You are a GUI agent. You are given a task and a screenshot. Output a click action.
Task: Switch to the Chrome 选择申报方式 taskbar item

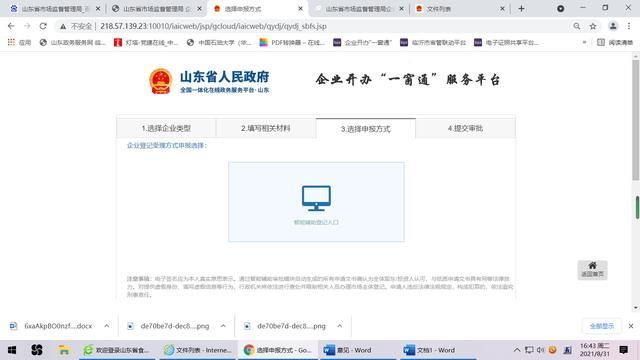278,350
